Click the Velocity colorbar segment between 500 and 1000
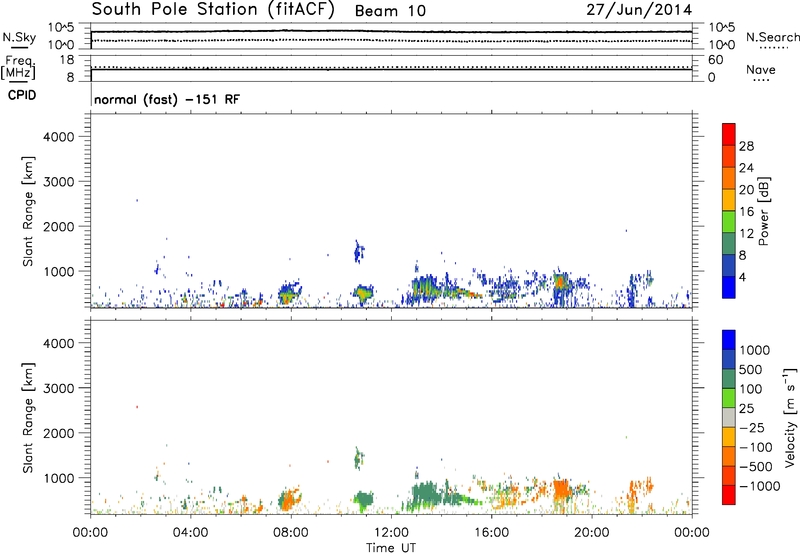800x554 pixels. click(x=729, y=359)
